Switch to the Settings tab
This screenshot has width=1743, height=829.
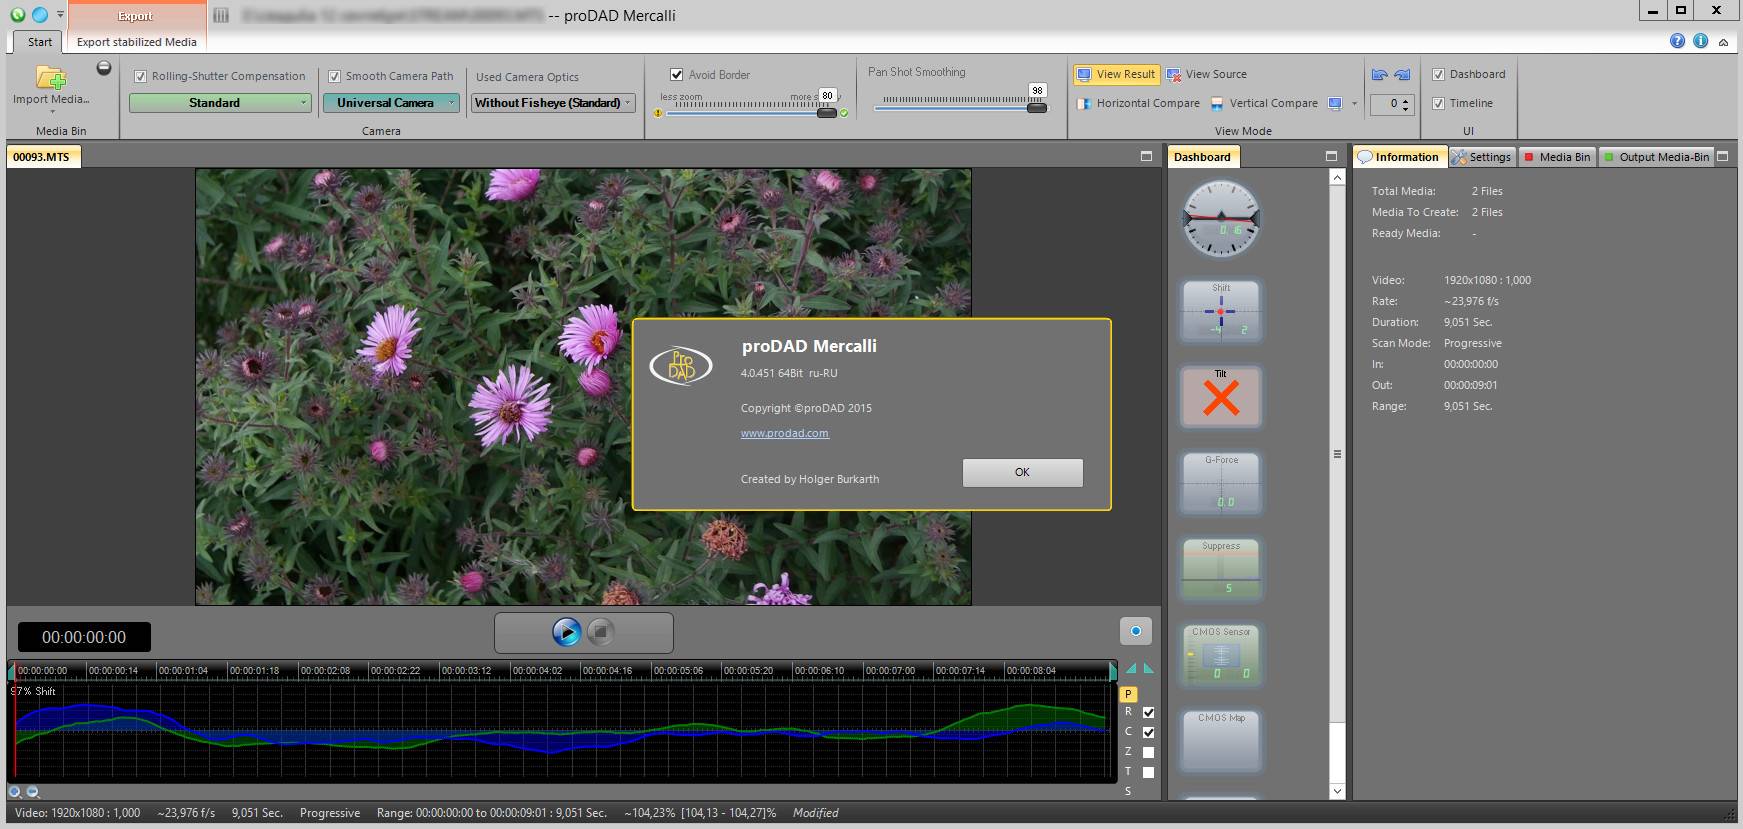coord(1481,157)
